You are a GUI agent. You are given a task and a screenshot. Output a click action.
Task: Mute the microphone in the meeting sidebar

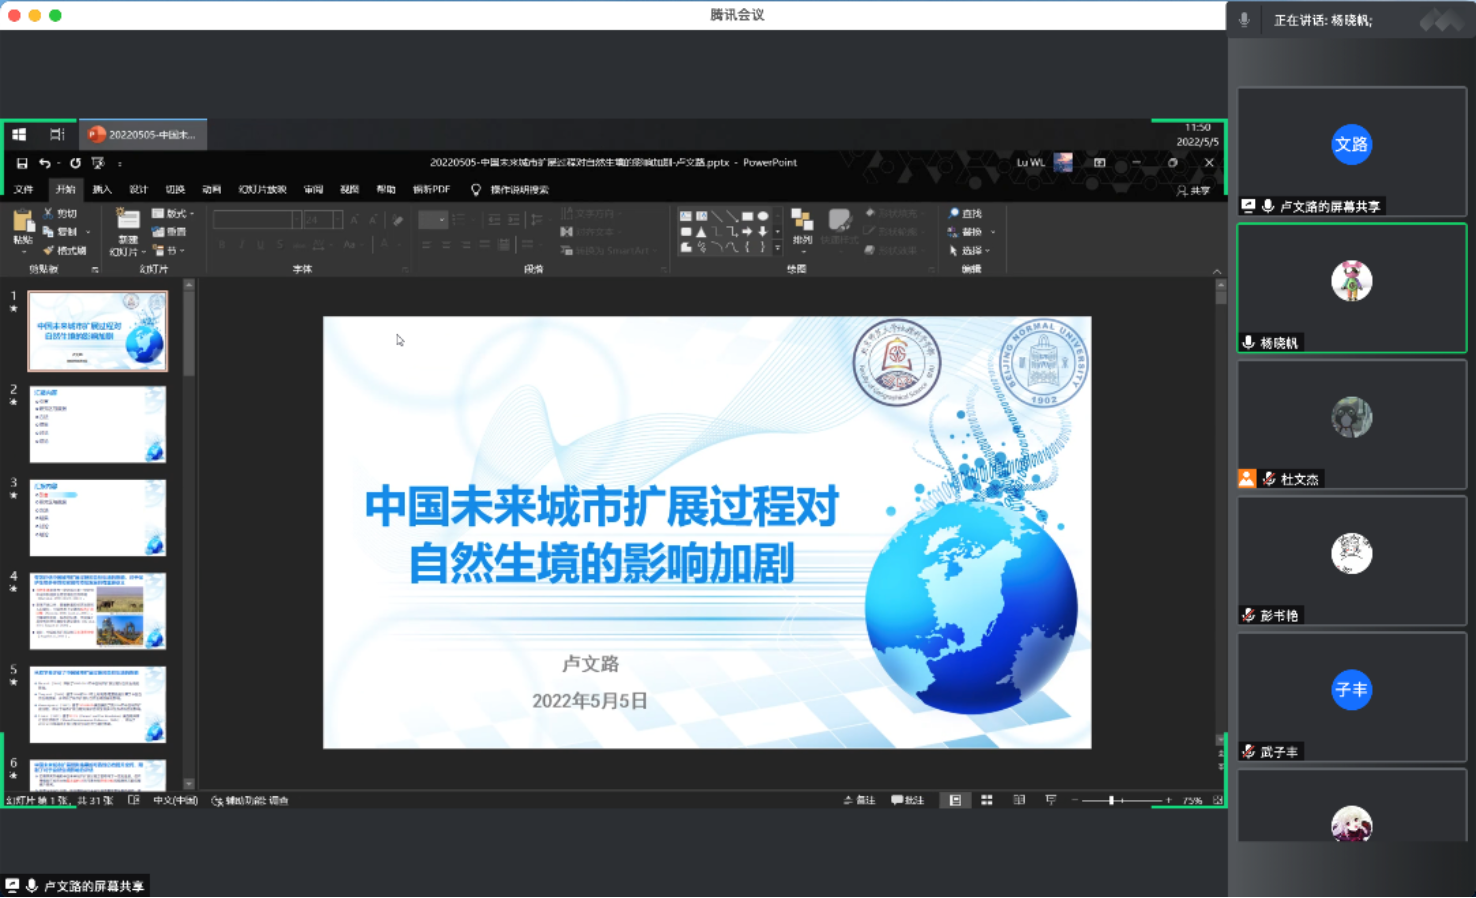(x=1243, y=18)
